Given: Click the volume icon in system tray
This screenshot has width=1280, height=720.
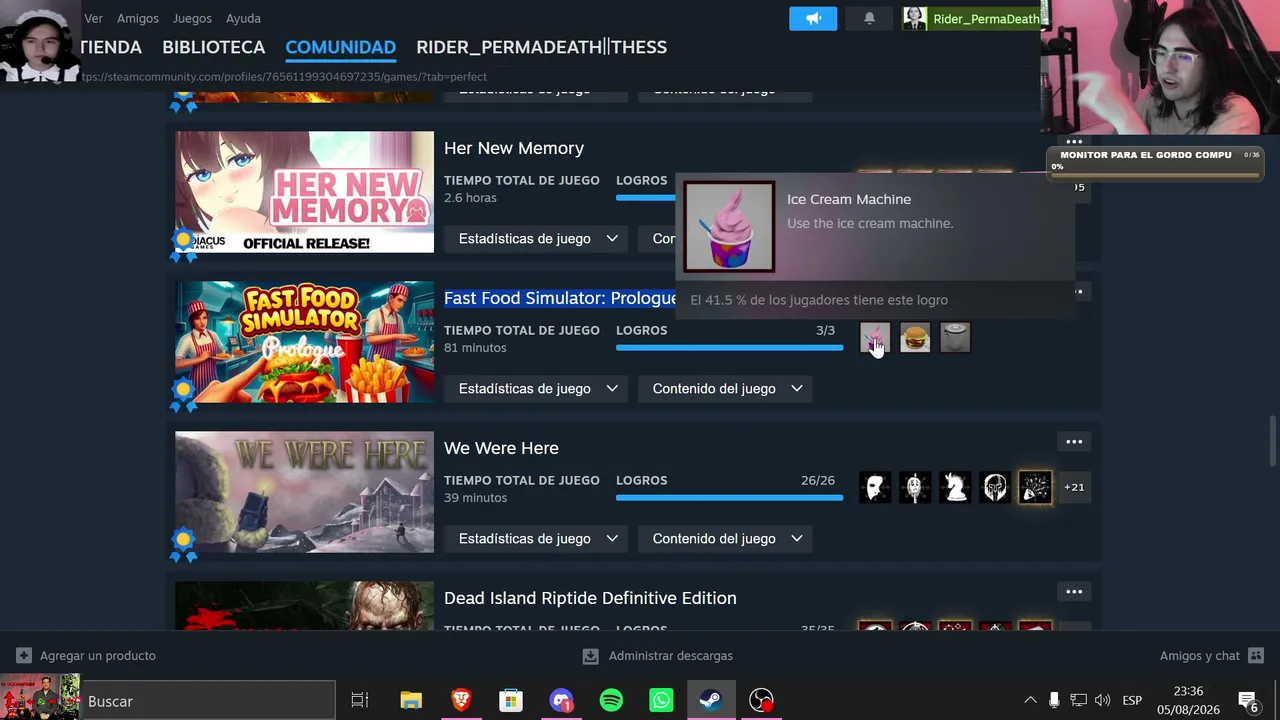Looking at the screenshot, I should click(1102, 701).
